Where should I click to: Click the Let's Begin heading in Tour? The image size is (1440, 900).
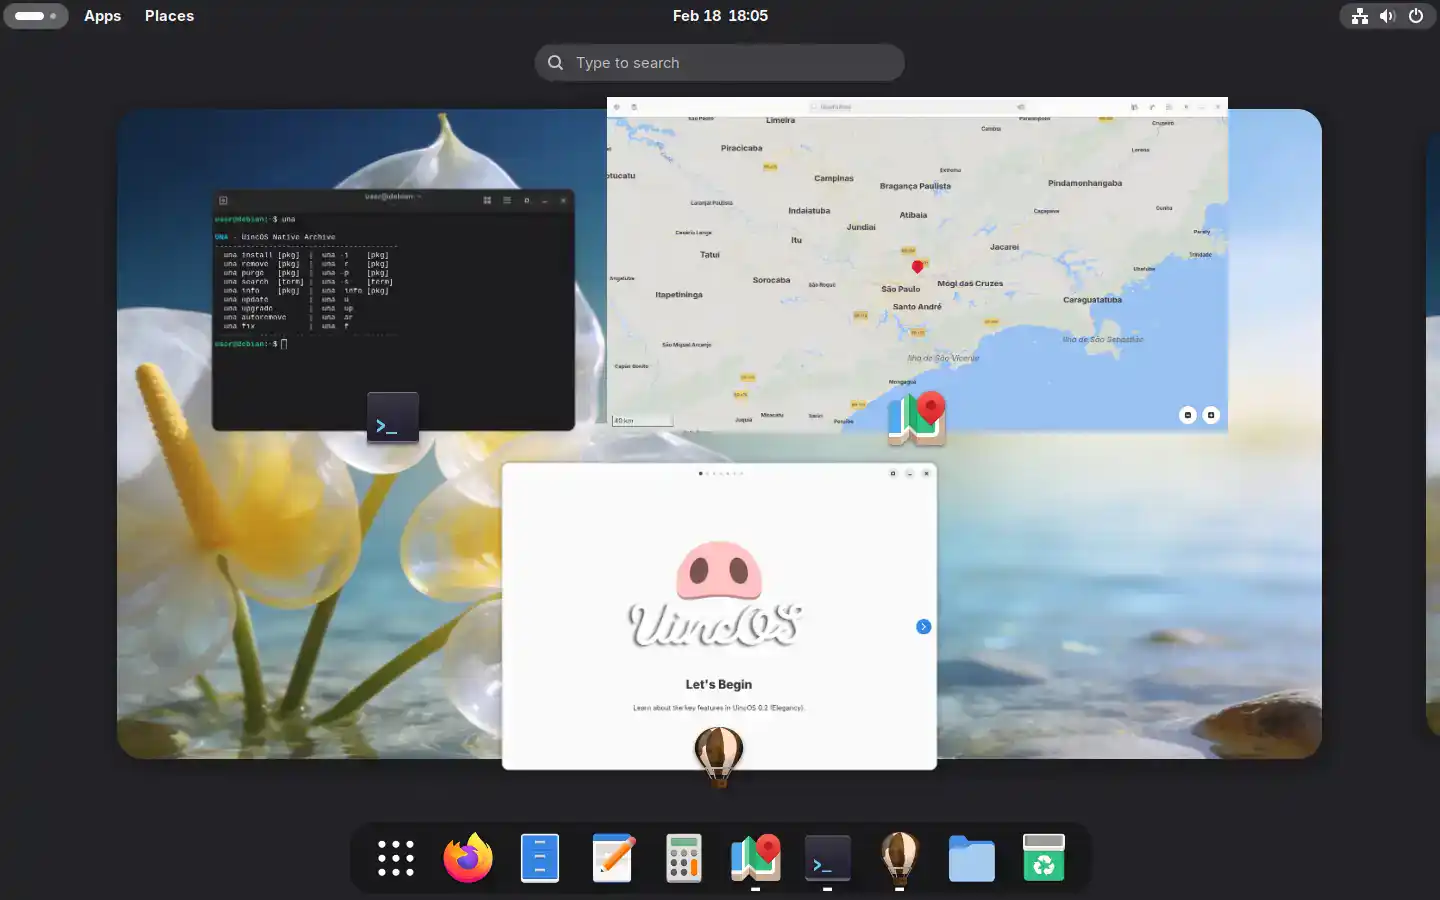click(719, 685)
